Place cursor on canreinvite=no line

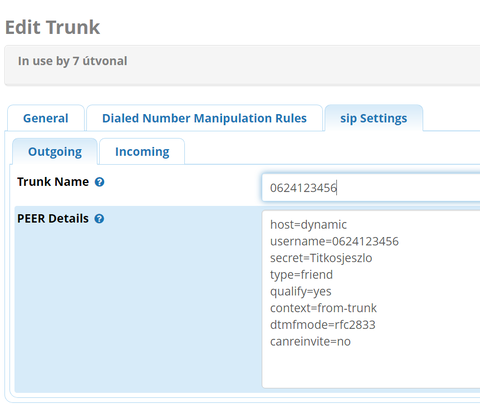(x=310, y=341)
